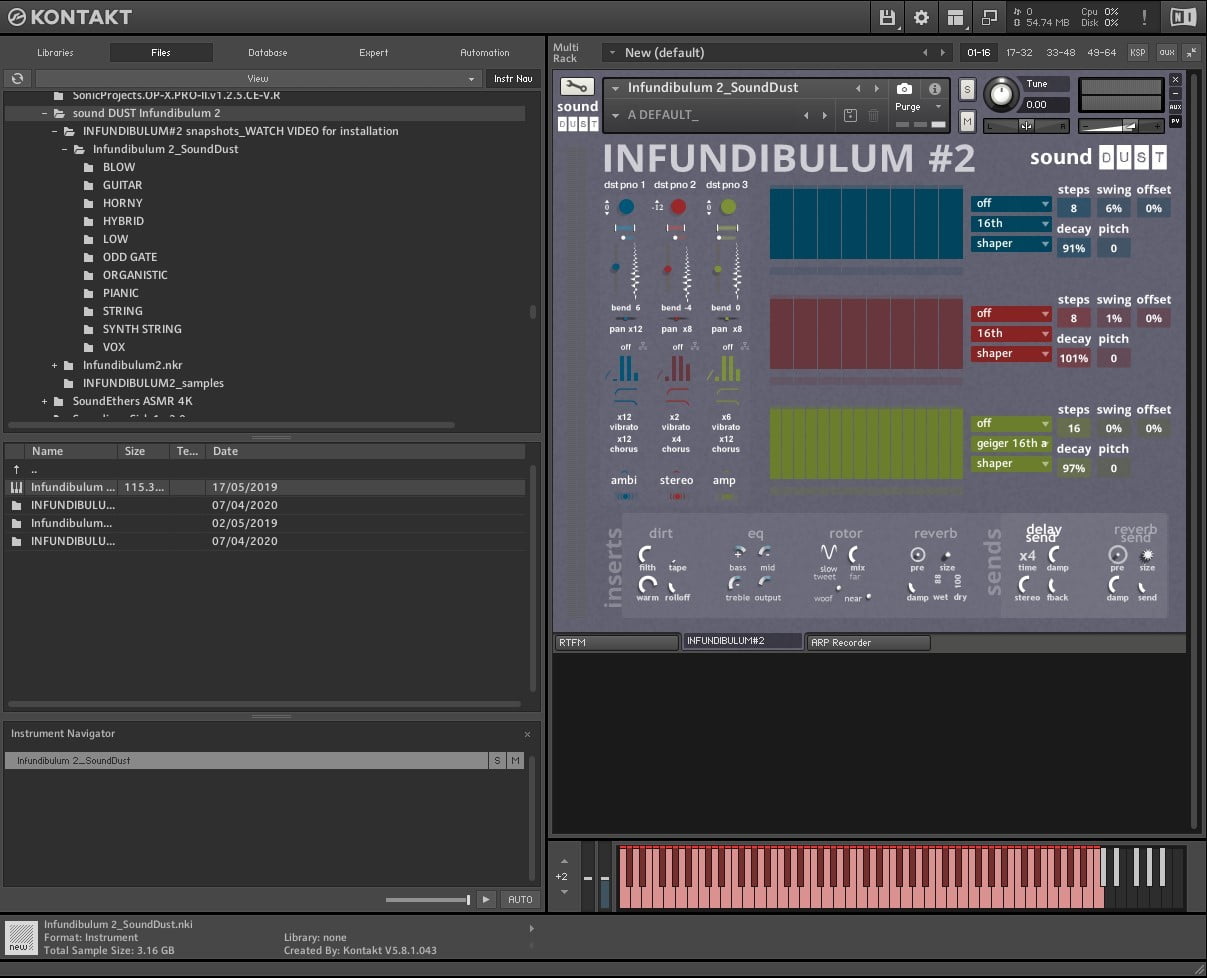Image resolution: width=1207 pixels, height=978 pixels.
Task: Toggle the aux button in the Multi Rack header
Action: pyautogui.click(x=1166, y=52)
